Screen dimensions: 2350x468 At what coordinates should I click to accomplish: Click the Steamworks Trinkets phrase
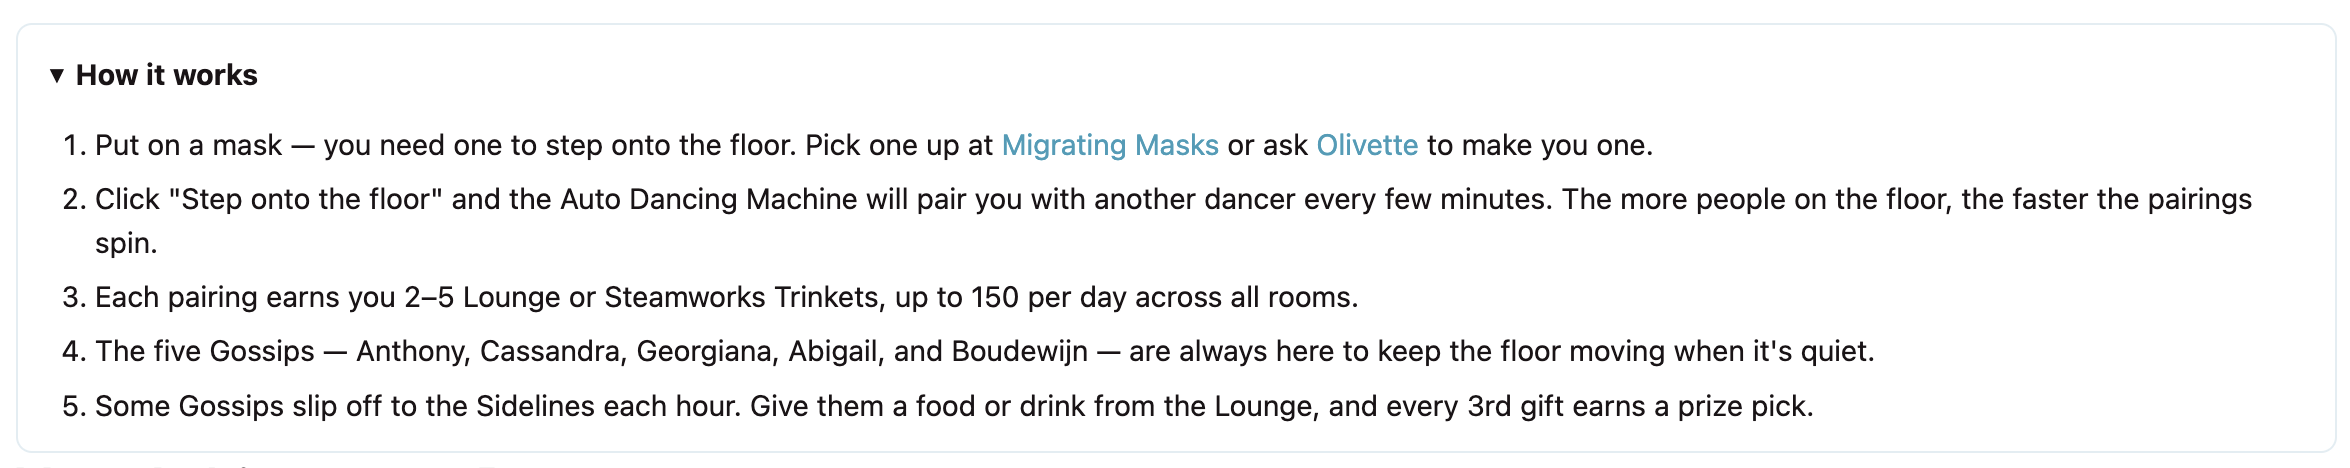740,297
